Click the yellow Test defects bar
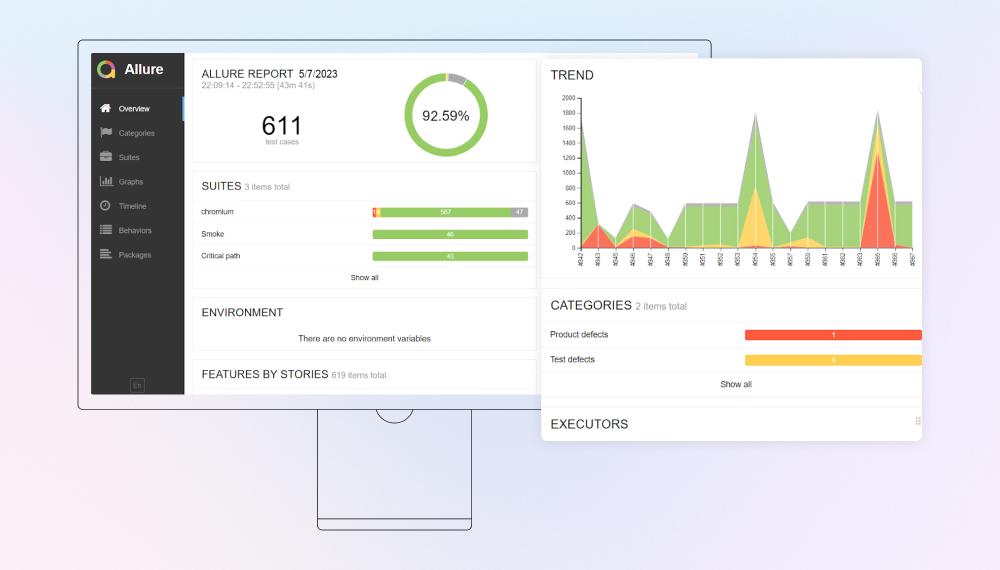1000x570 pixels. point(832,360)
